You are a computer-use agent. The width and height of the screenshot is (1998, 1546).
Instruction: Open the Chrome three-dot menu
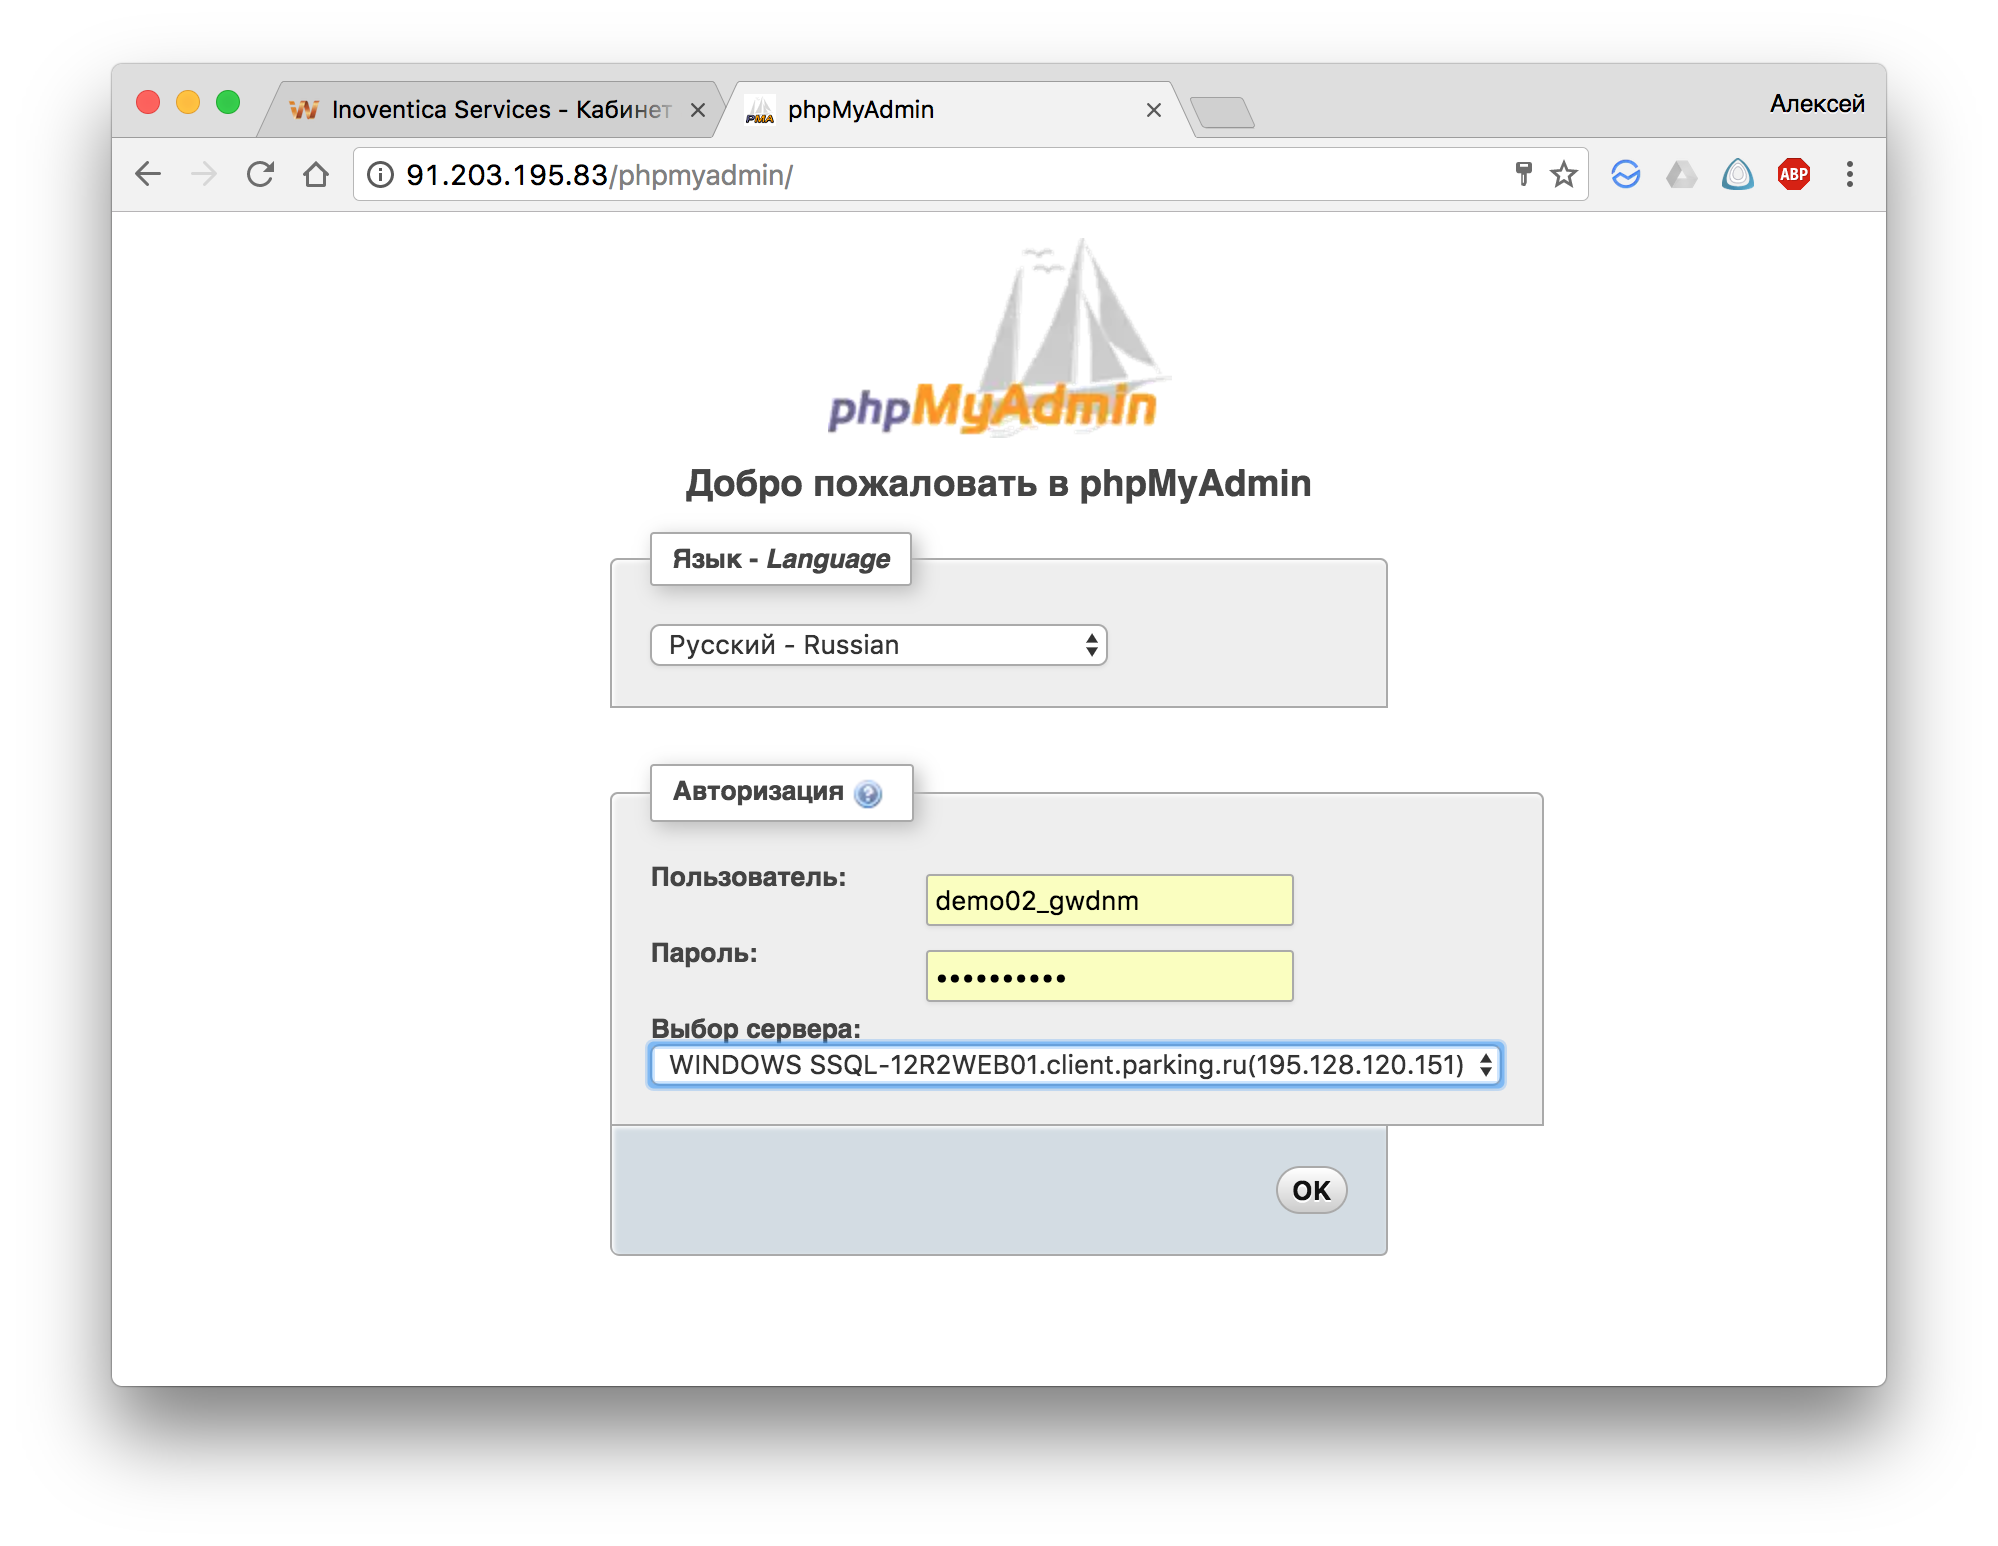click(x=1850, y=174)
